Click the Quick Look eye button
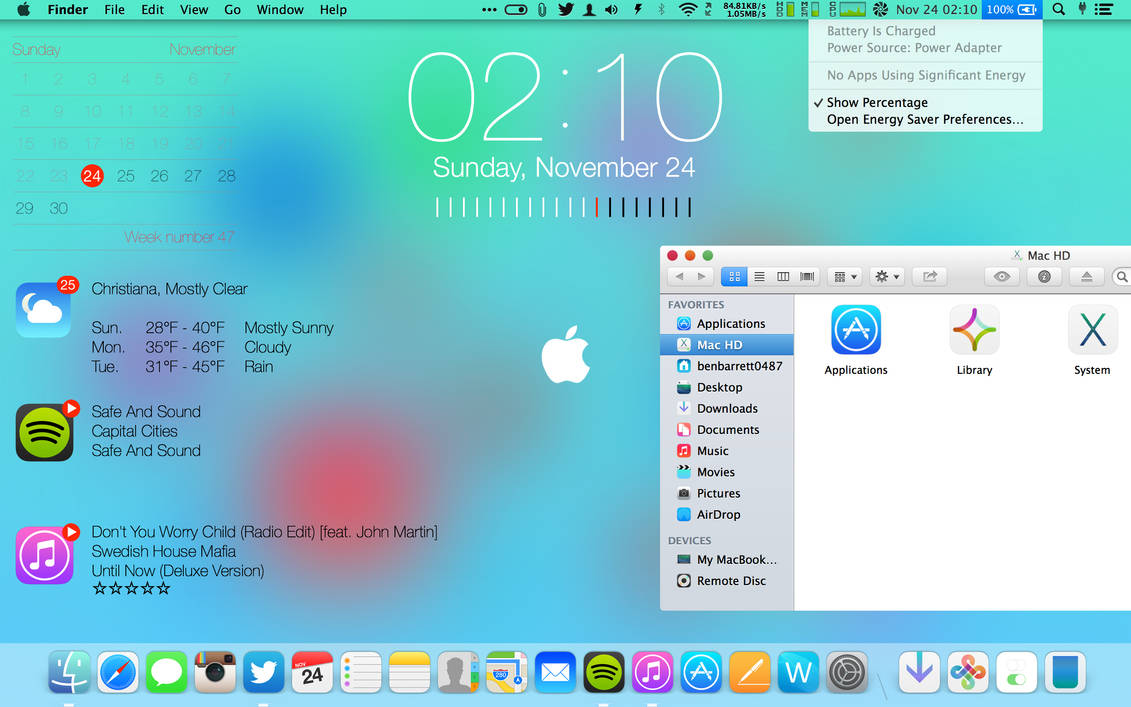 point(1002,276)
